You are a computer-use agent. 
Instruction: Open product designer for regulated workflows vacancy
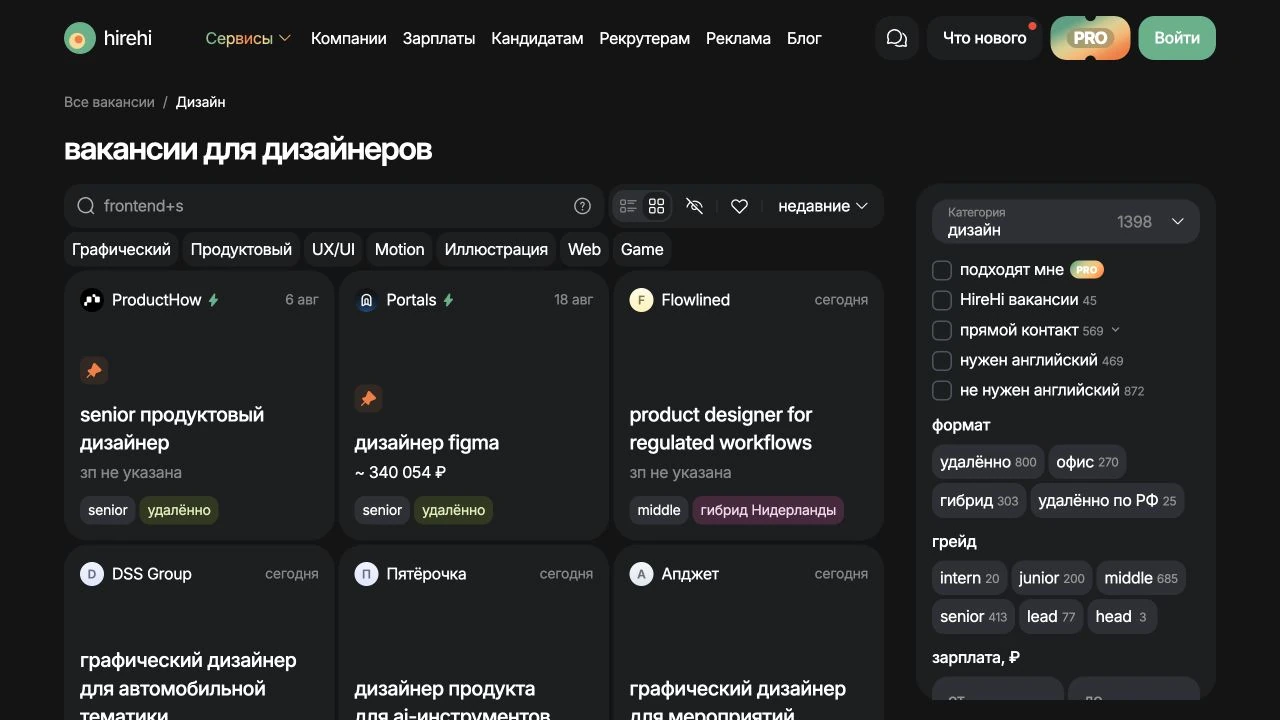pyautogui.click(x=721, y=428)
